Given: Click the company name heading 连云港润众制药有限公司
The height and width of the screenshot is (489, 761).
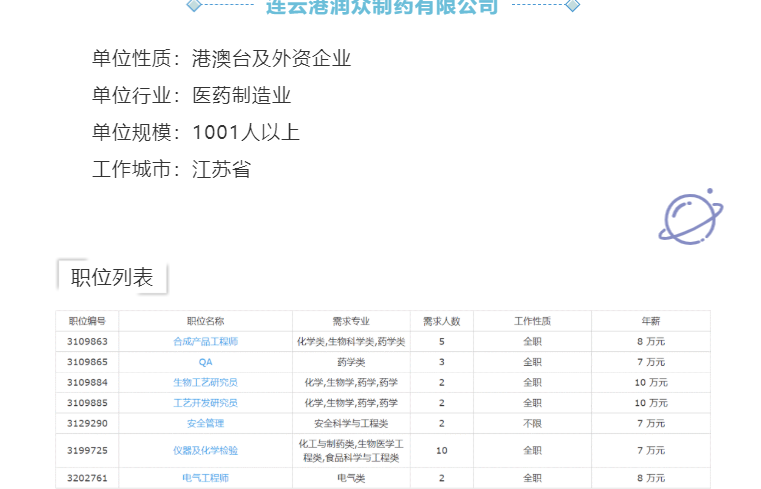Looking at the screenshot, I should [382, 7].
